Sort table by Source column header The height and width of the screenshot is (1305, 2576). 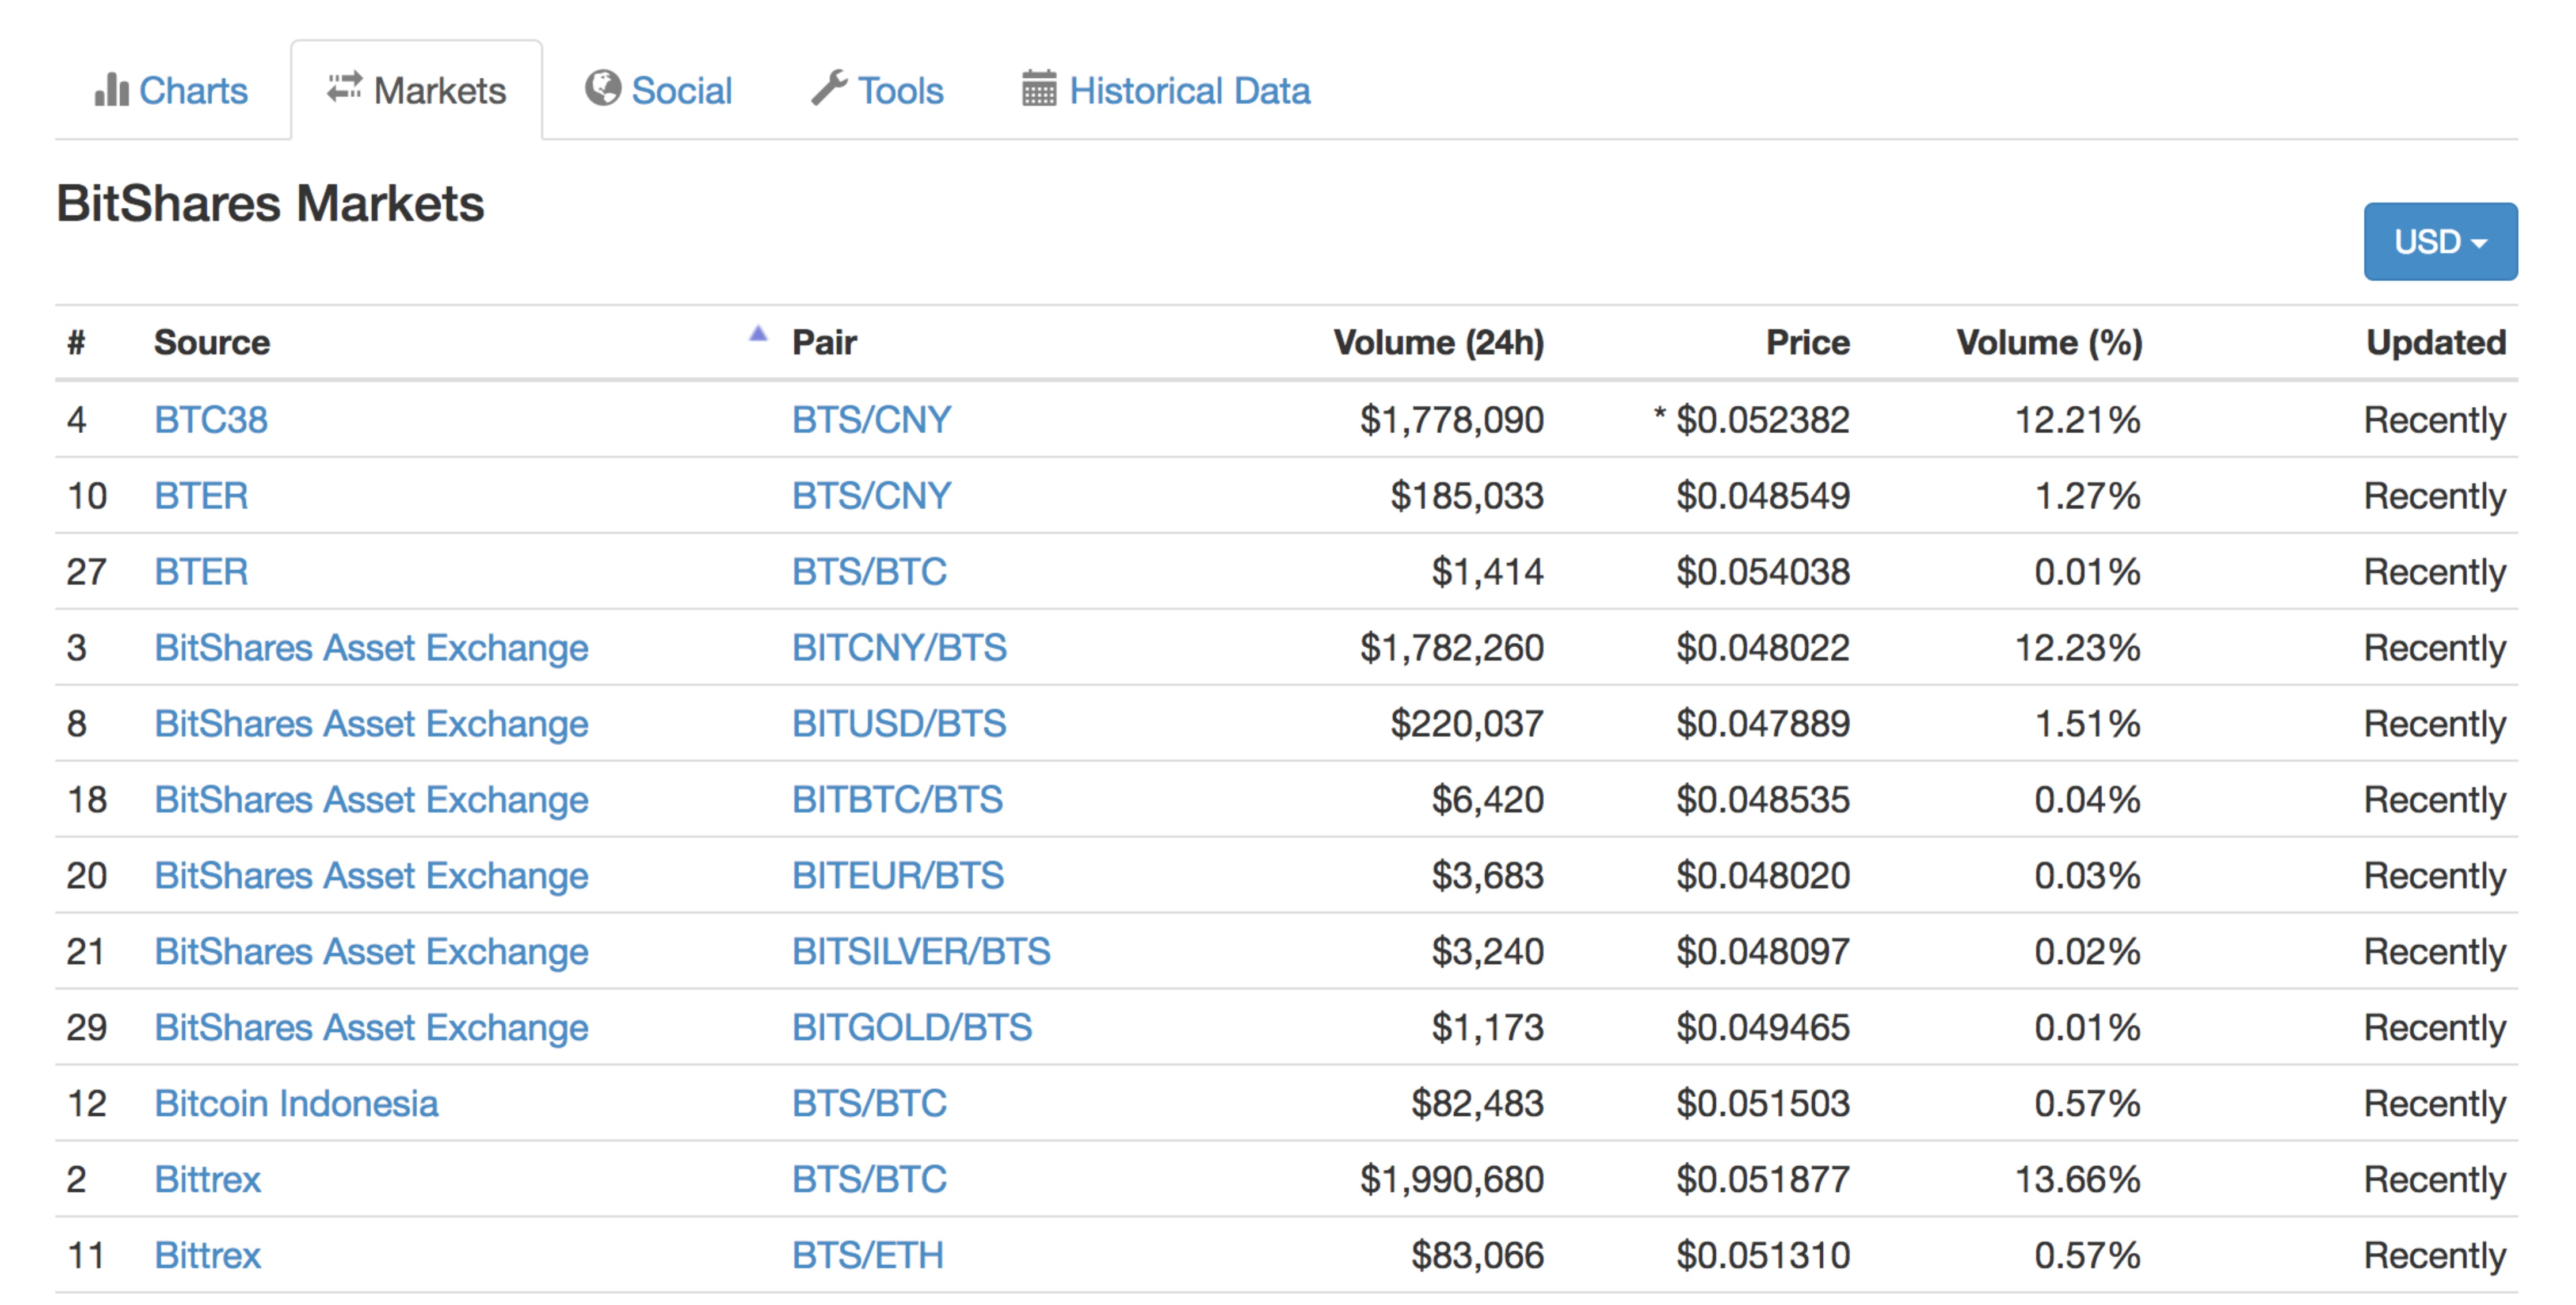coord(212,343)
